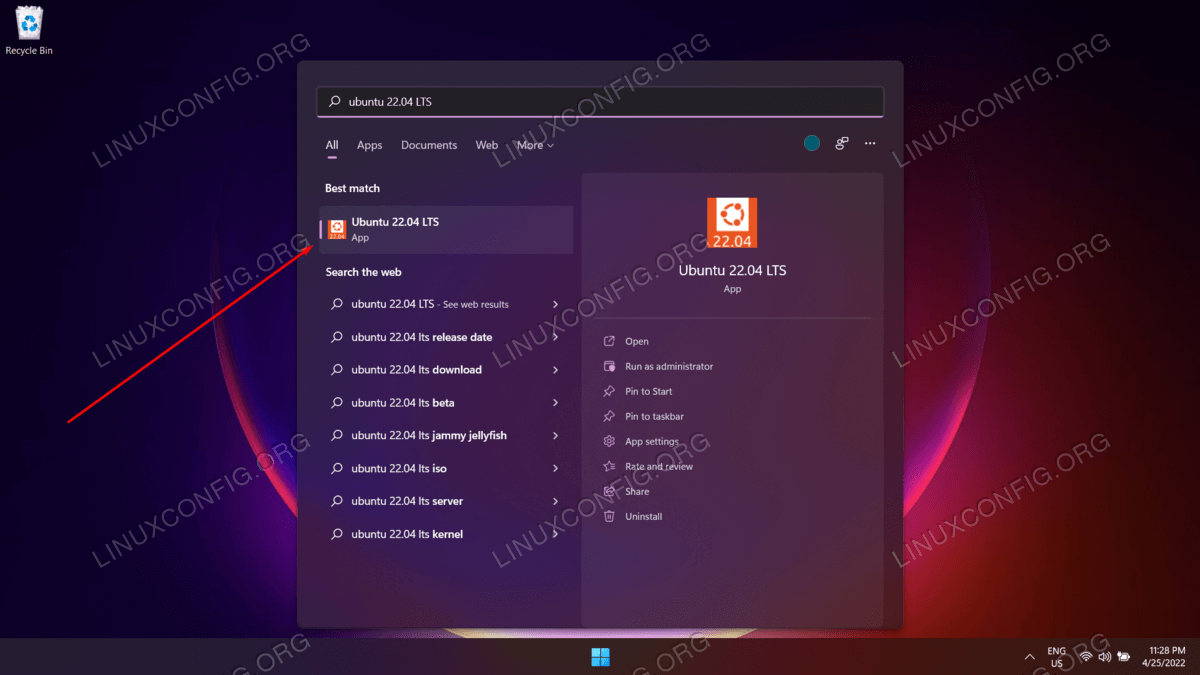Viewport: 1200px width, 675px height.
Task: Open the Recycle Bin desktop icon
Action: pyautogui.click(x=29, y=30)
